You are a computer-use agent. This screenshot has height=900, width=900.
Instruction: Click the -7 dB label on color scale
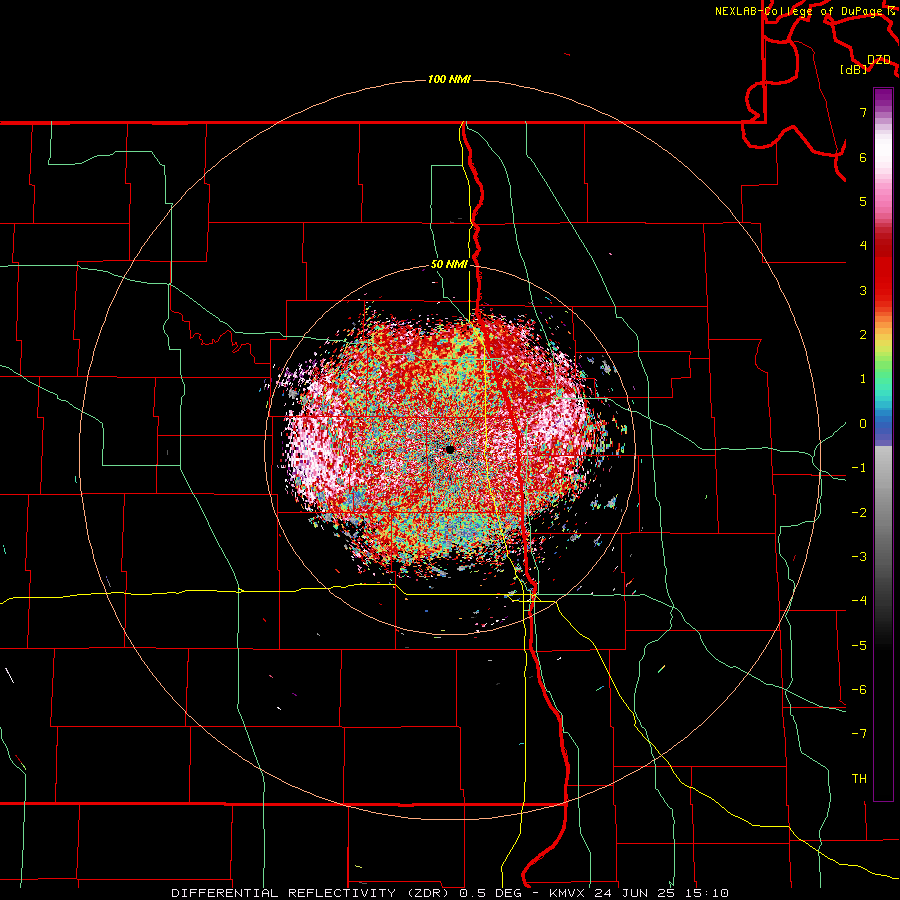pos(859,734)
